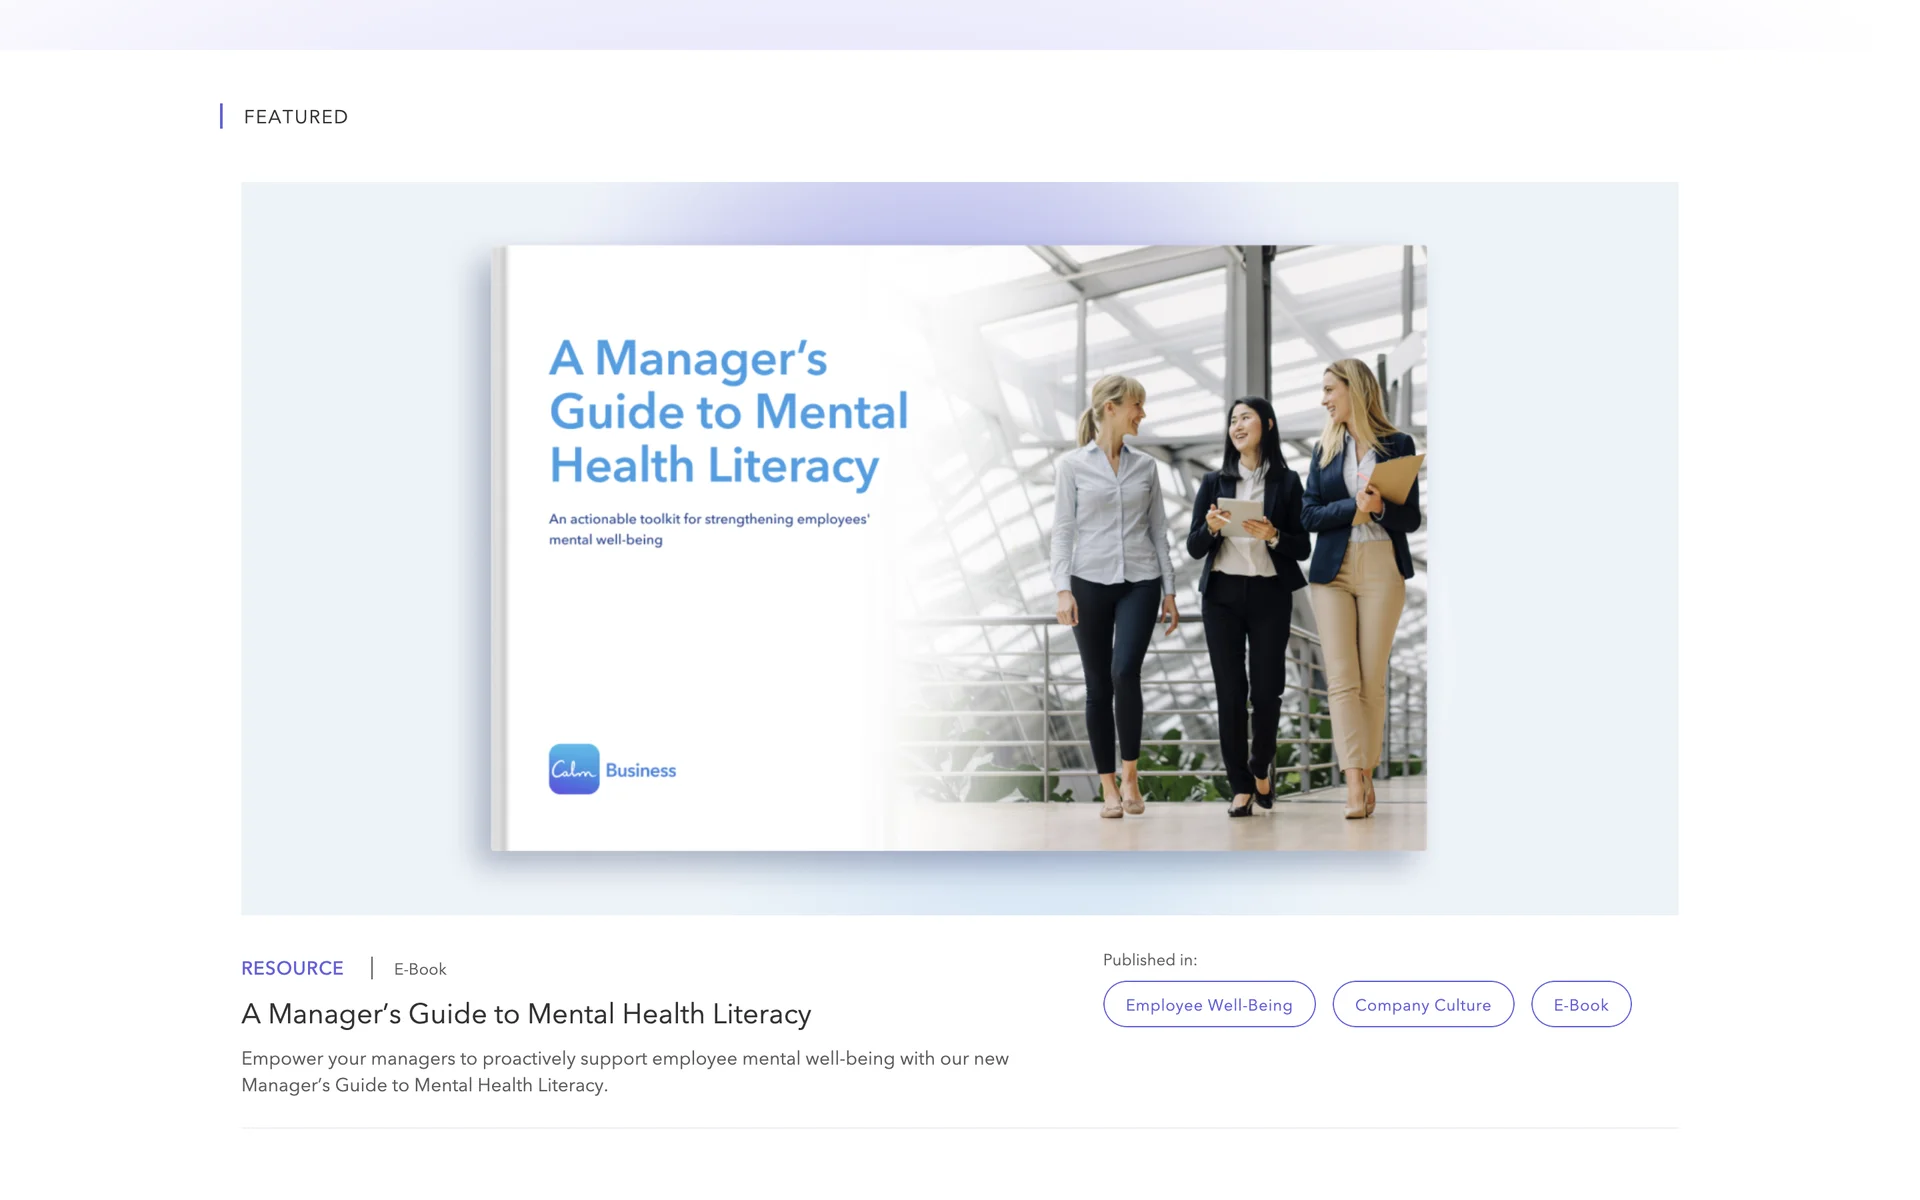Click the 'Business' text beside Calm logo
Viewport: 1920px width, 1200px height.
pyautogui.click(x=641, y=771)
